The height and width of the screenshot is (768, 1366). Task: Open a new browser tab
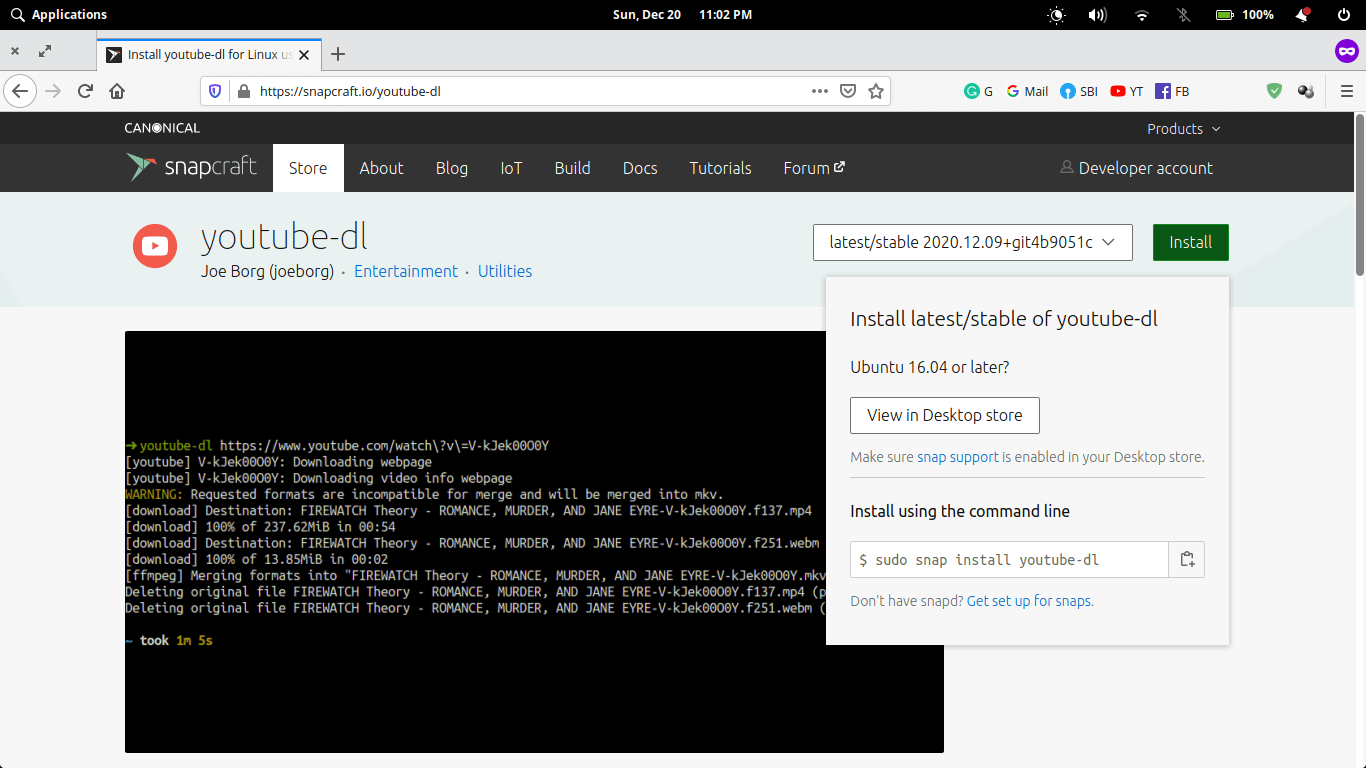[338, 54]
